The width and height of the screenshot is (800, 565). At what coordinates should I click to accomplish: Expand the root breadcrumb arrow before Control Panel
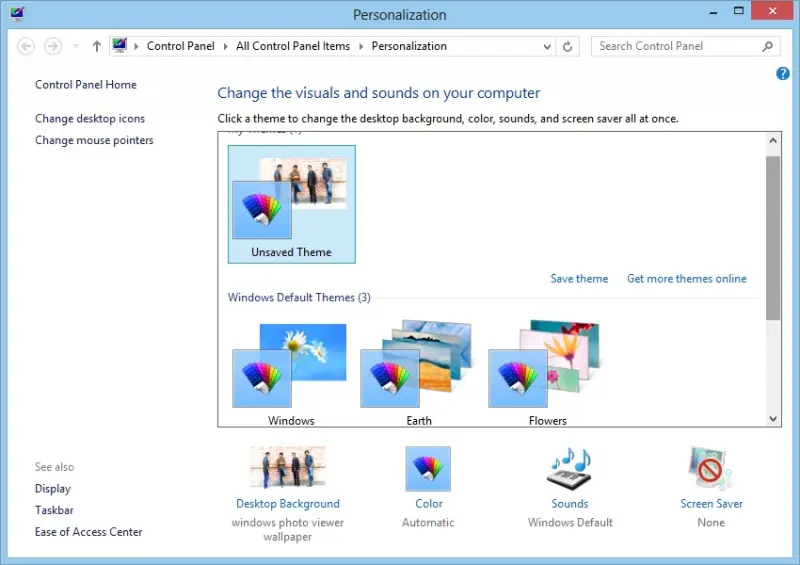coord(136,46)
